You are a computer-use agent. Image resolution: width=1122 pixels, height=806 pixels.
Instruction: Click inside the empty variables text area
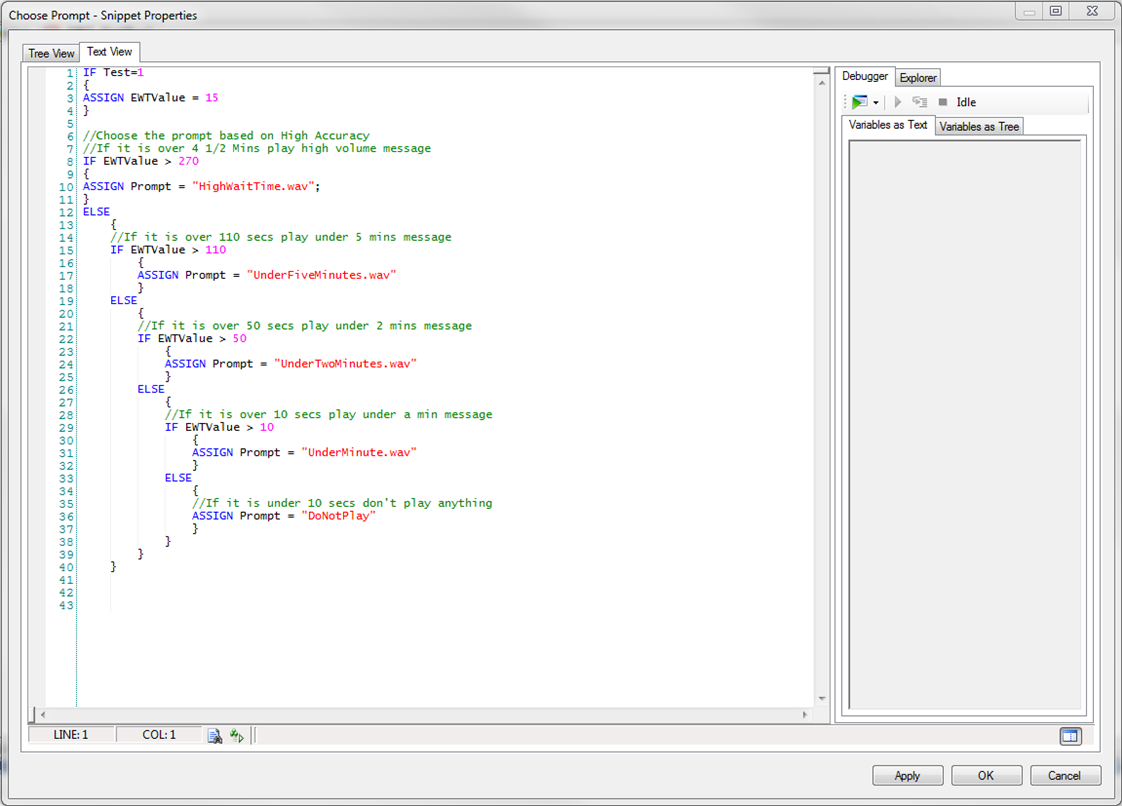pyautogui.click(x=965, y=424)
